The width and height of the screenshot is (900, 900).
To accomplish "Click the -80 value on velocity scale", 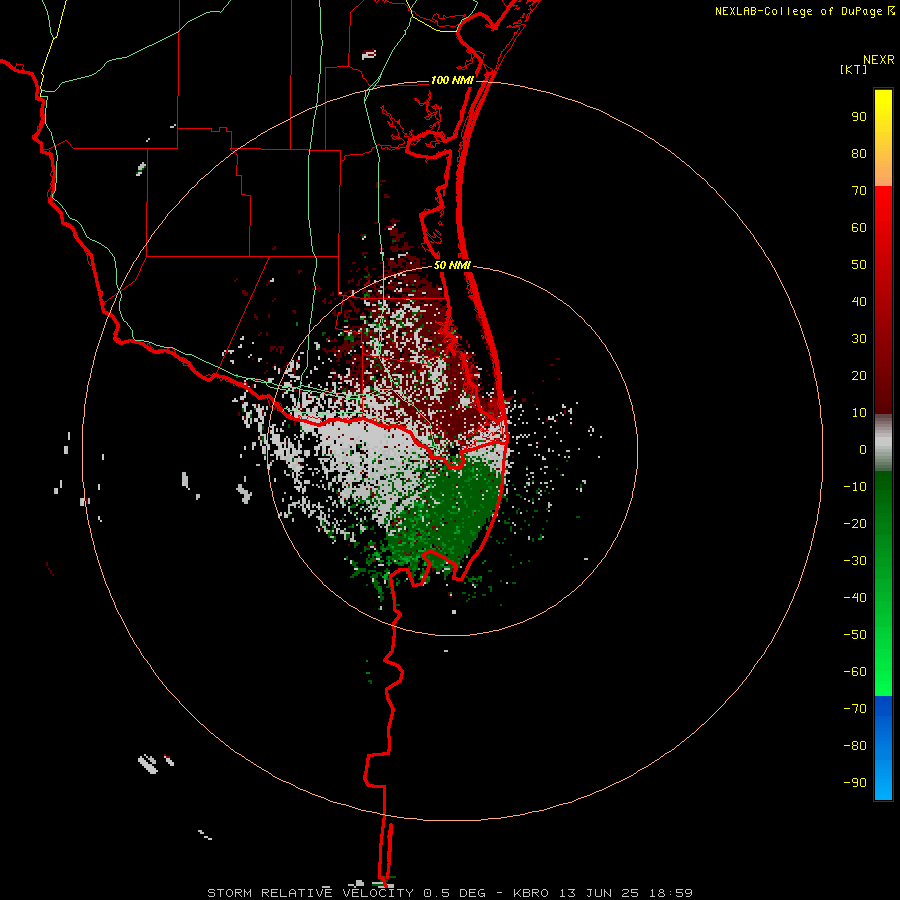I will (855, 746).
